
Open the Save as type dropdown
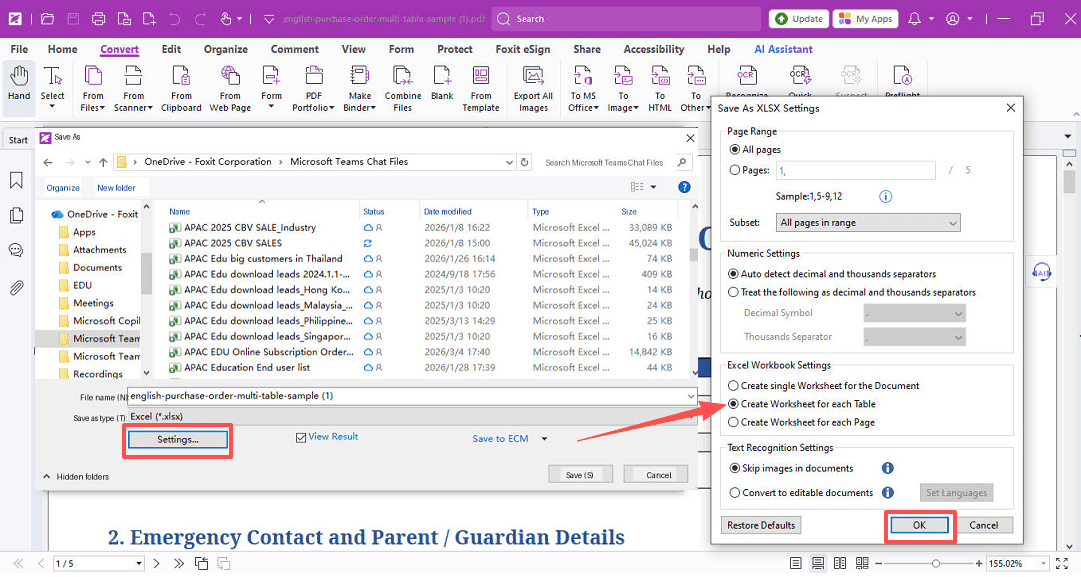(410, 416)
